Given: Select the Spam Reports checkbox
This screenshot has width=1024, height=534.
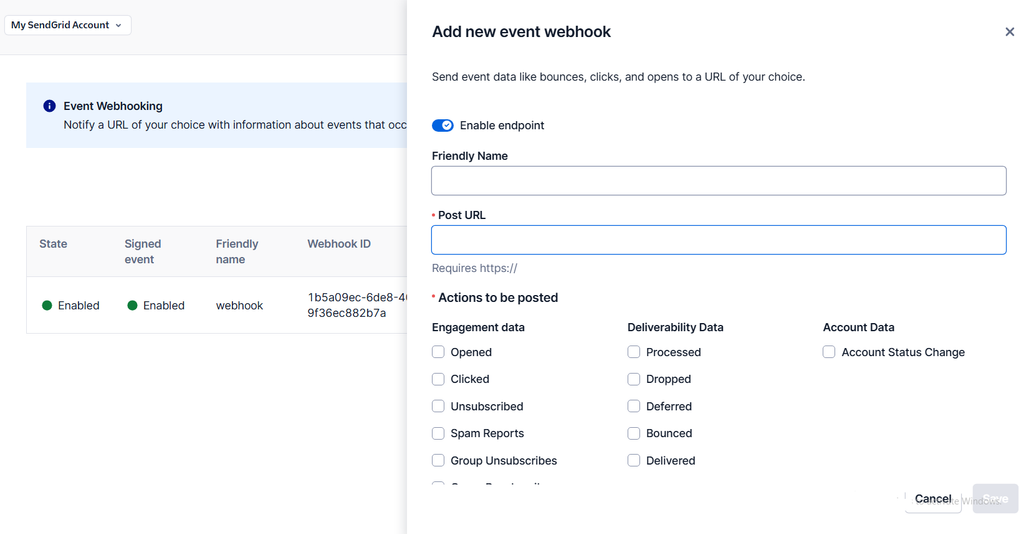Looking at the screenshot, I should click(x=438, y=433).
